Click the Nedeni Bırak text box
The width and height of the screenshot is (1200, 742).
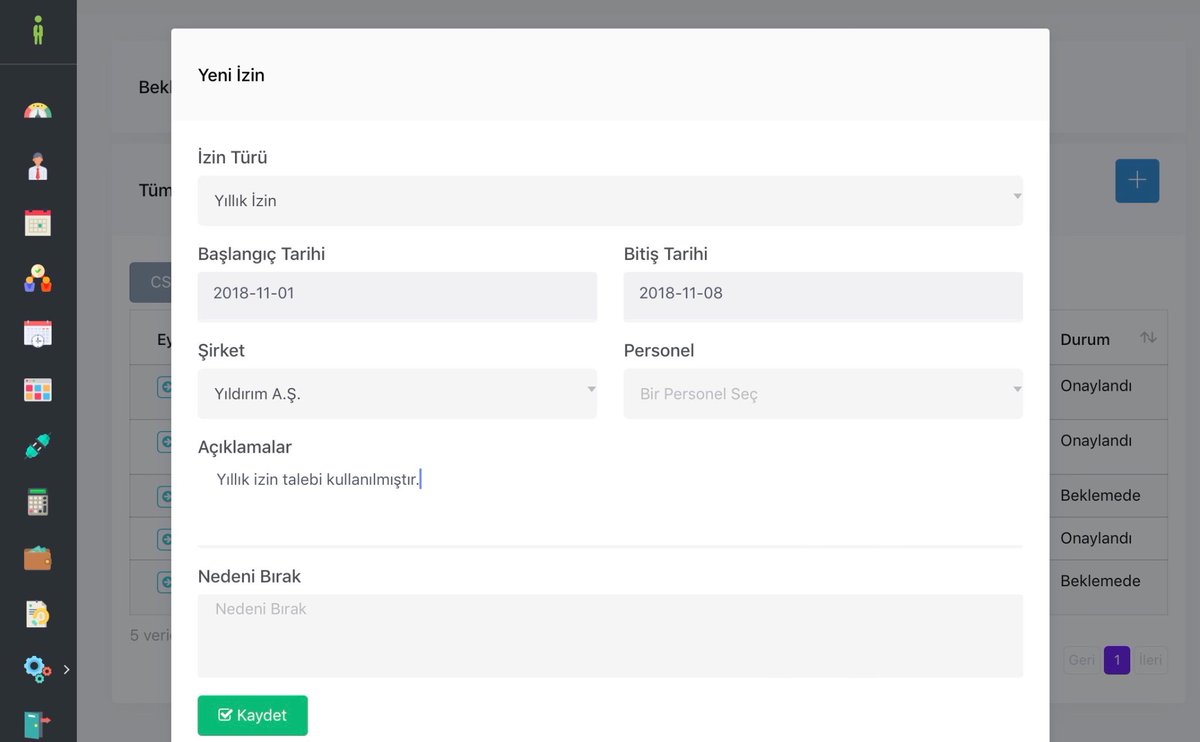pyautogui.click(x=610, y=636)
